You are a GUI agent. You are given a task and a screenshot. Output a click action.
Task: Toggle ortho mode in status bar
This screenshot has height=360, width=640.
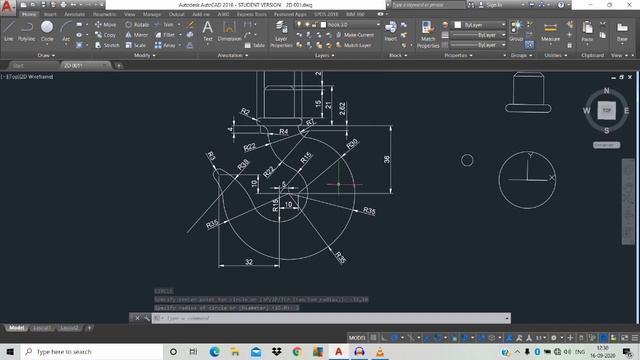[x=384, y=338]
